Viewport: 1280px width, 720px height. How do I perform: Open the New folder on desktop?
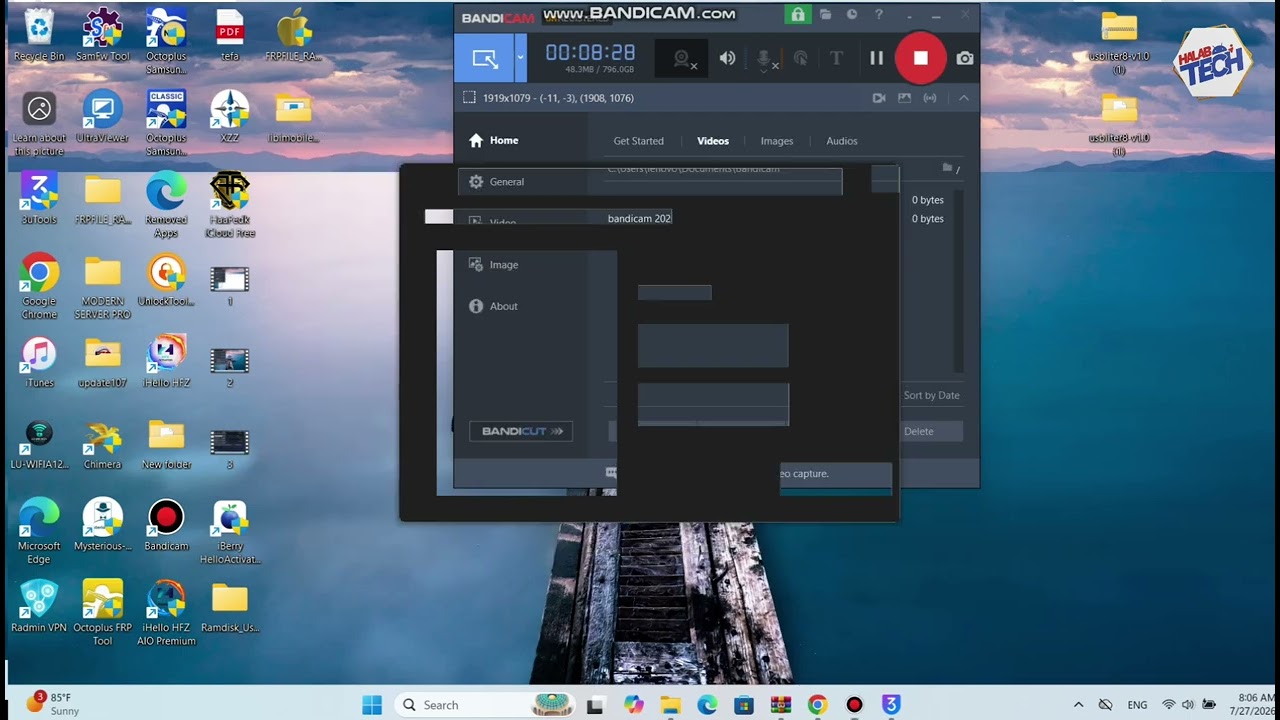click(166, 444)
